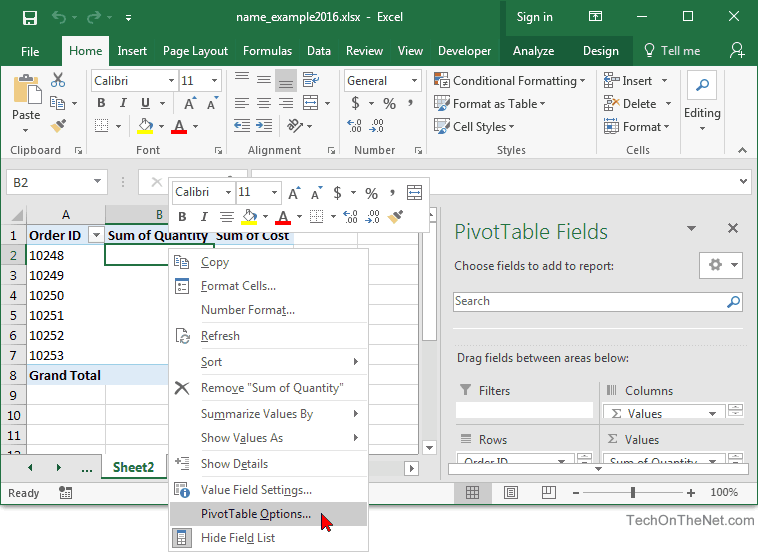Save the workbook with the floppy icon

30,18
